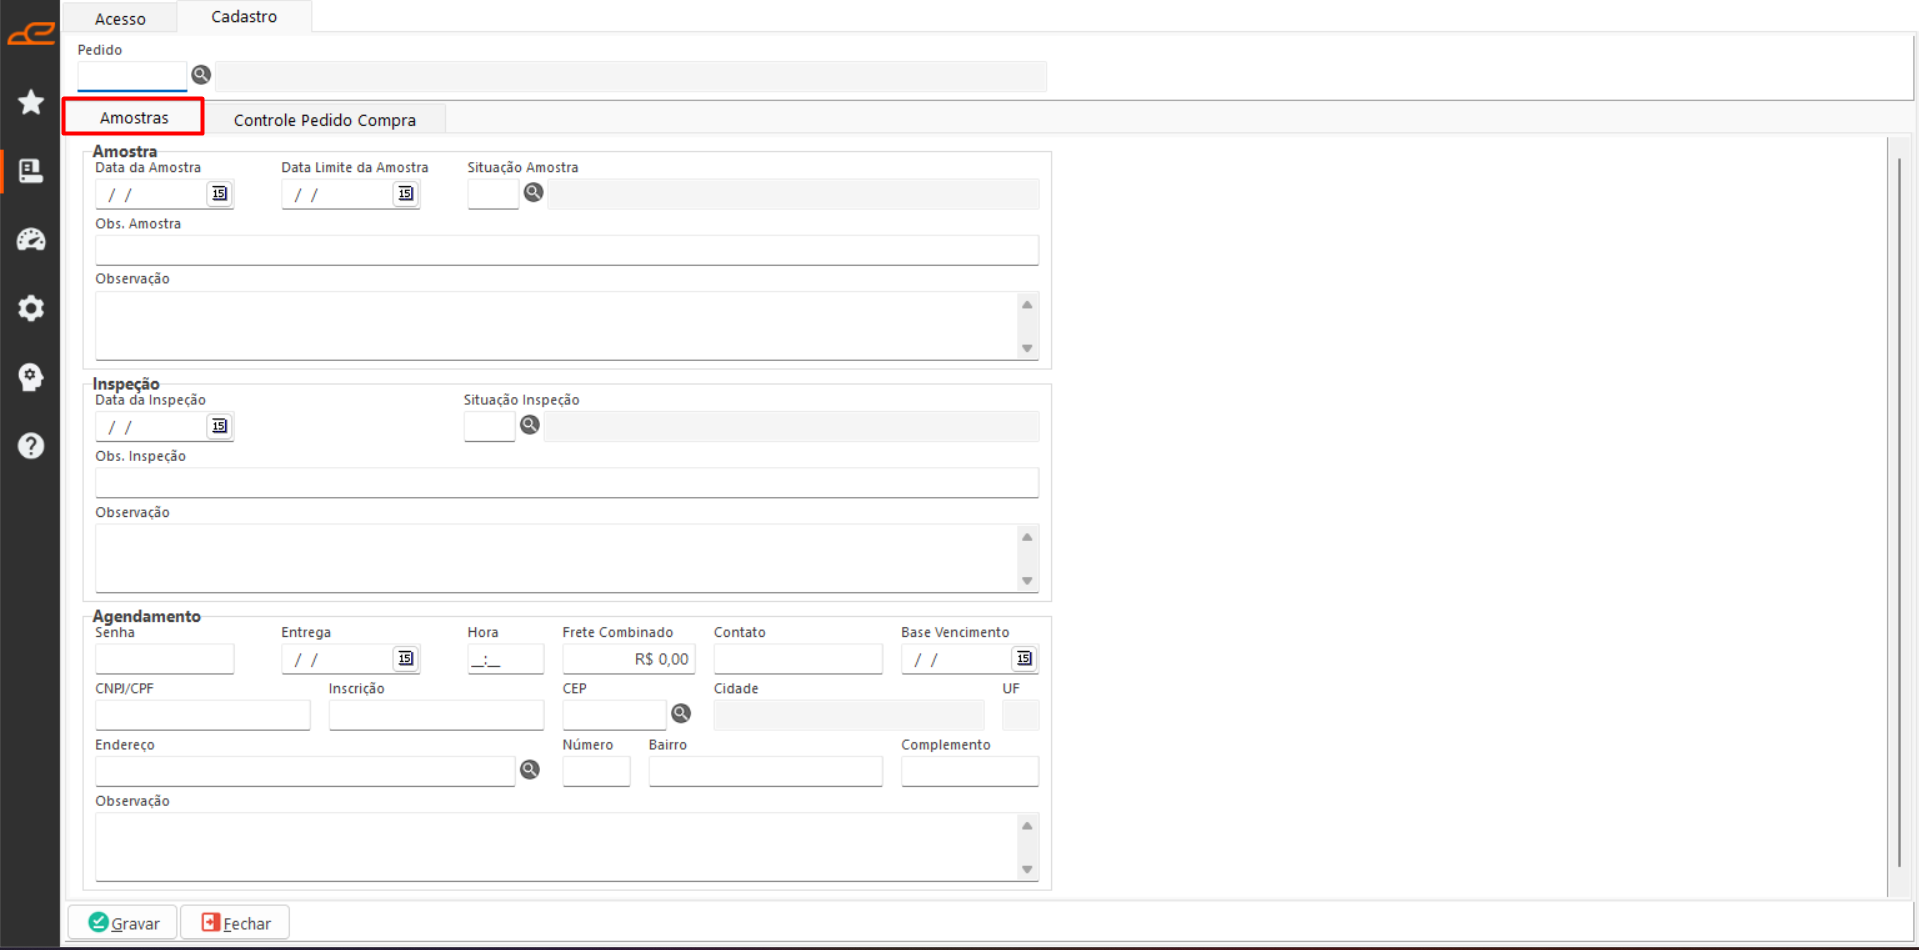Open calendar picker for Base Vencimento
The image size is (1919, 950).
click(x=1023, y=658)
